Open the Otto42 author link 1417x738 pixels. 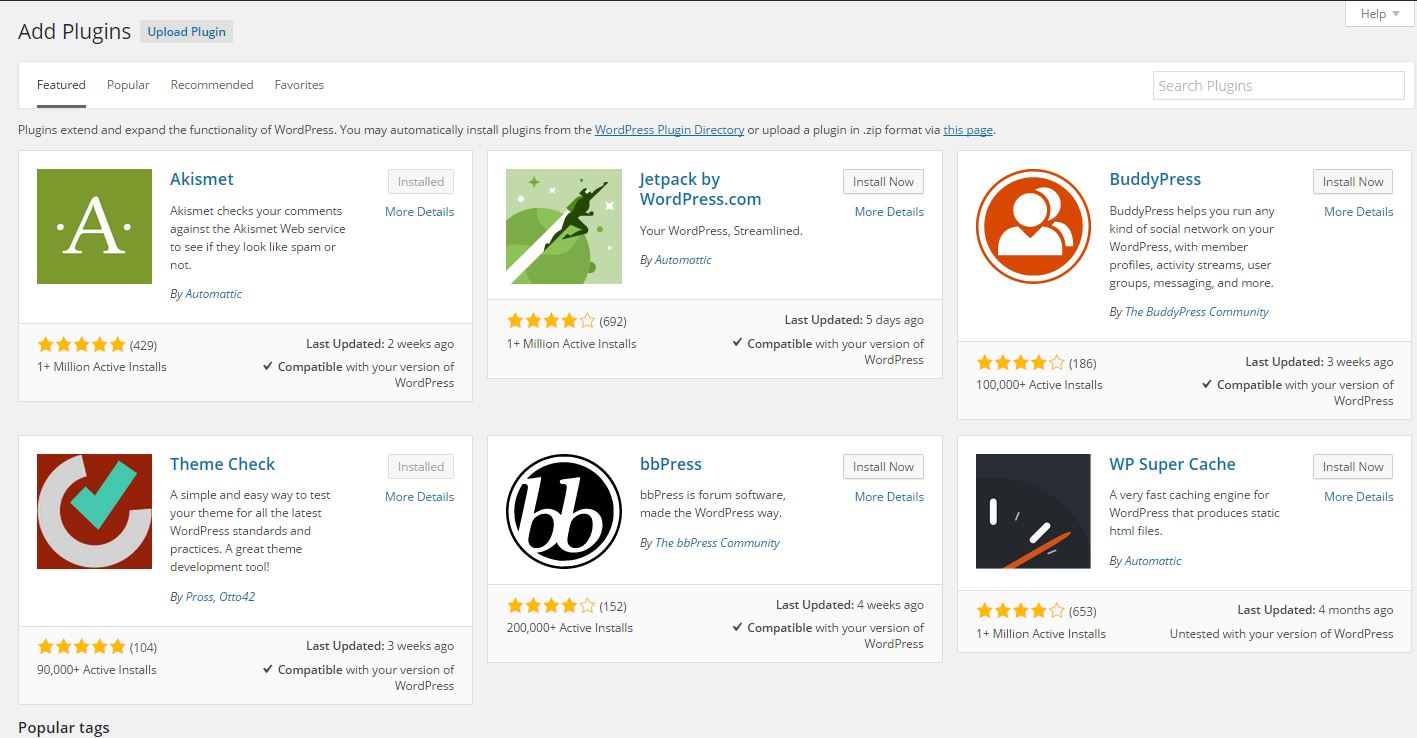(239, 597)
